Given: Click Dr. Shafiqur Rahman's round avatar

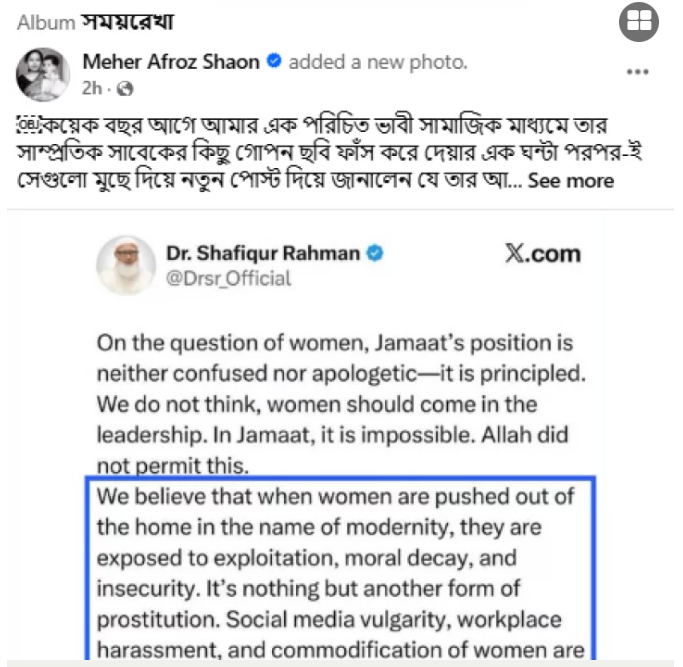Looking at the screenshot, I should (x=125, y=265).
